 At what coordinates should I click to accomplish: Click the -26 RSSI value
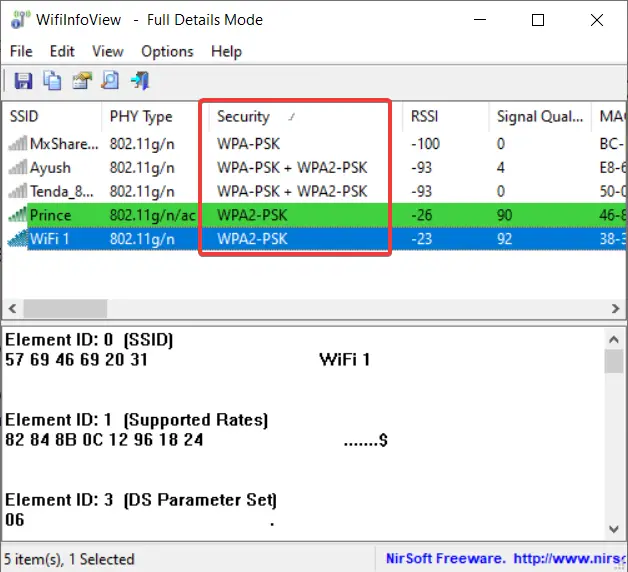[421, 215]
